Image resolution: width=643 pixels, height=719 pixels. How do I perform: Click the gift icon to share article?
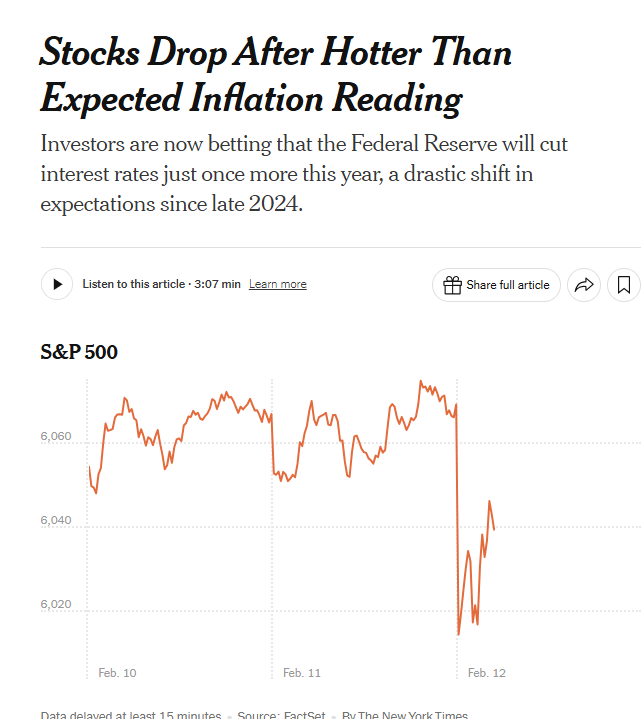(x=452, y=285)
